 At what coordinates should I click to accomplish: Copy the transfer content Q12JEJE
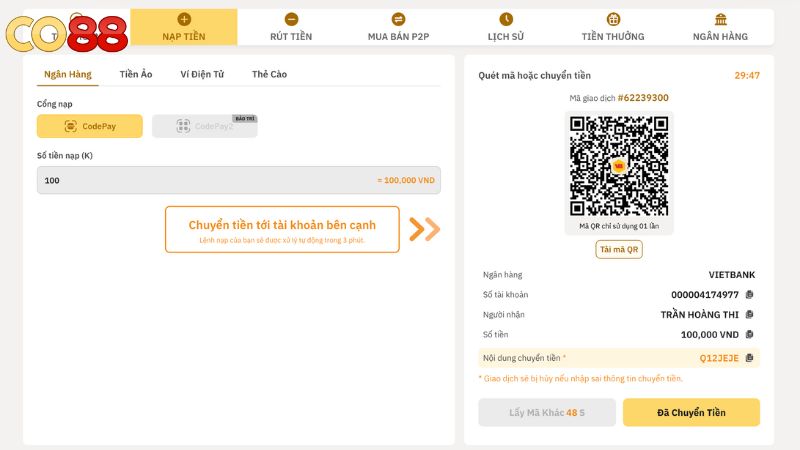(x=749, y=358)
